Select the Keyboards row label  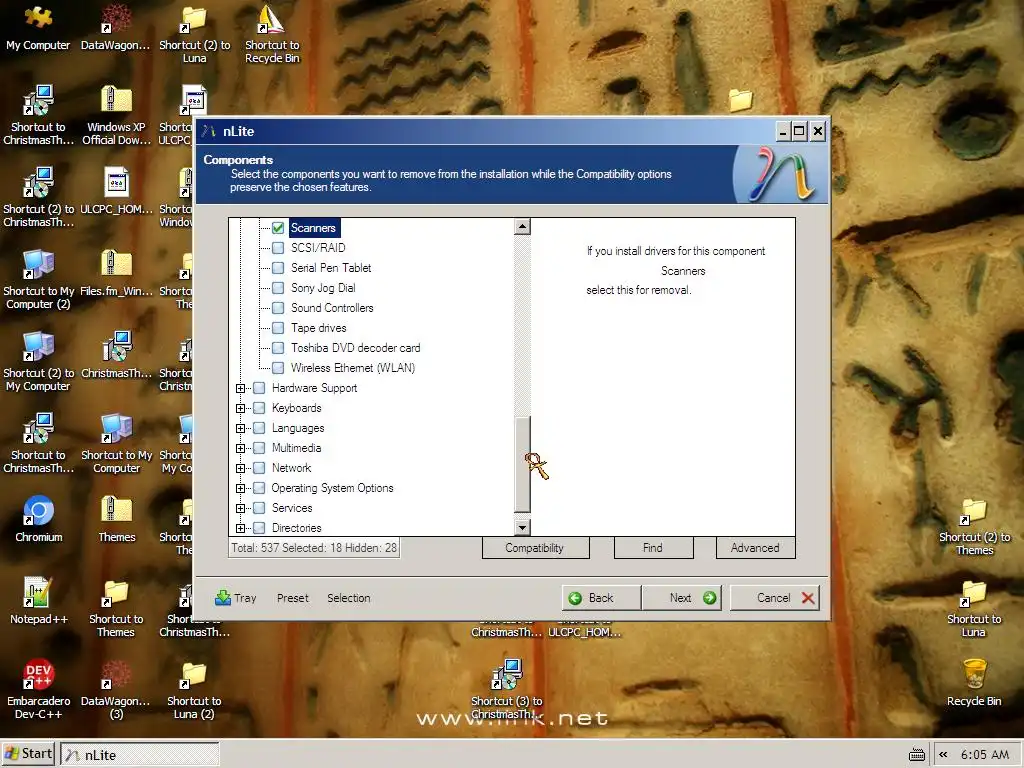pyautogui.click(x=296, y=408)
